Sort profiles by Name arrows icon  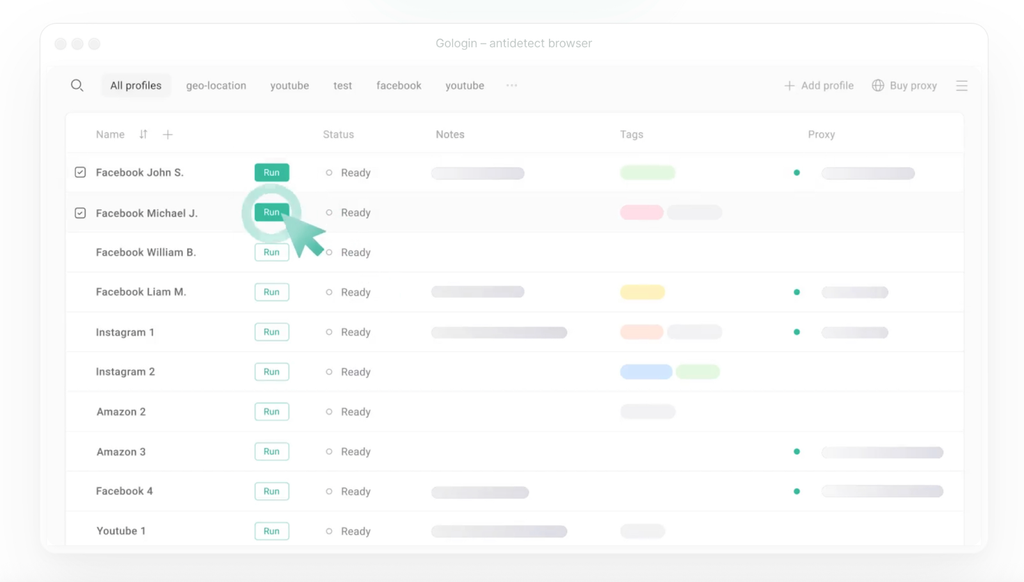pos(143,134)
